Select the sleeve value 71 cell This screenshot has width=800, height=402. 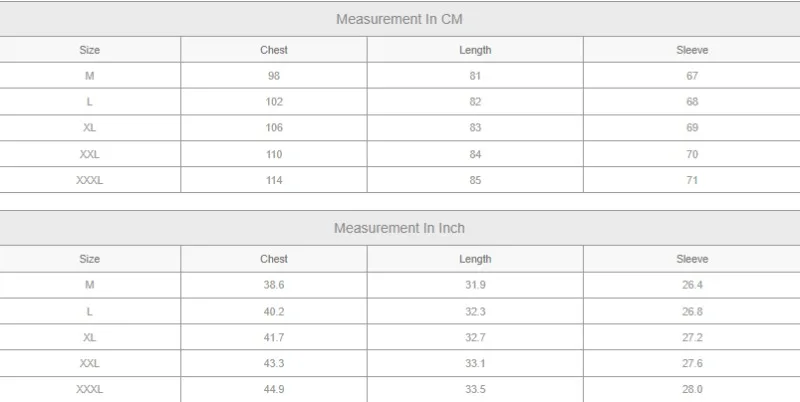click(692, 180)
